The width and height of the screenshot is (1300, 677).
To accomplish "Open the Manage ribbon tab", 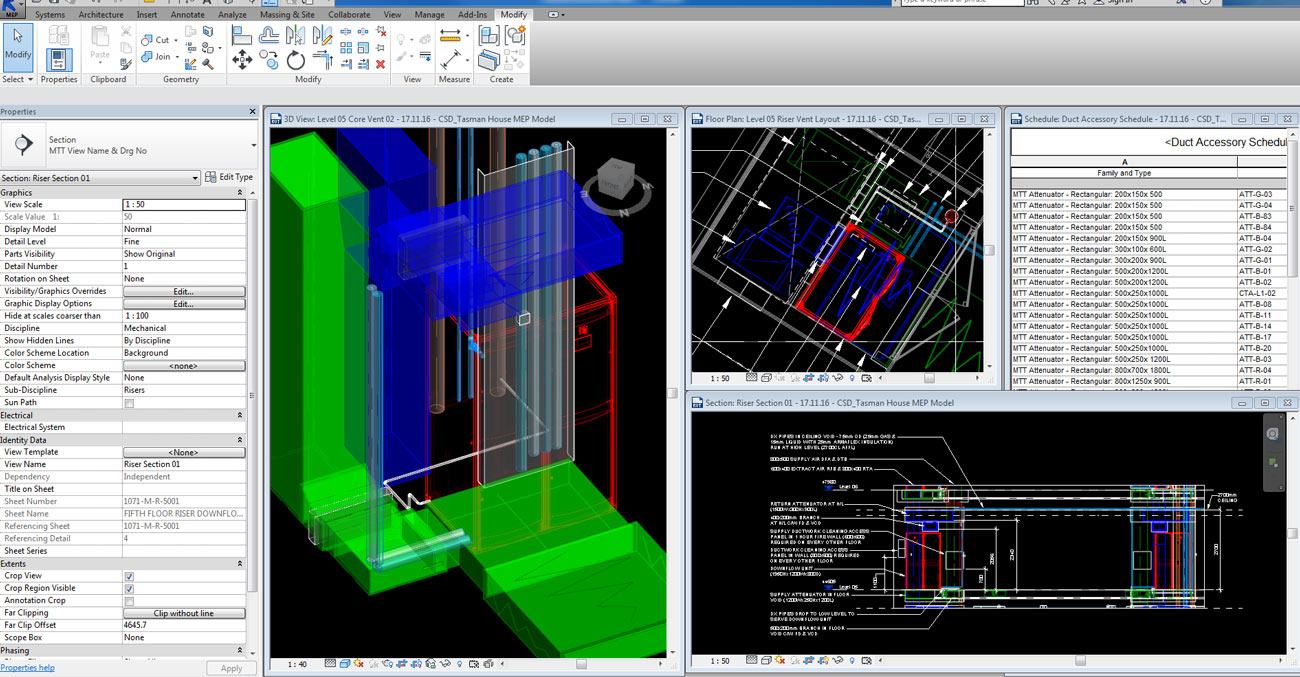I will (430, 15).
